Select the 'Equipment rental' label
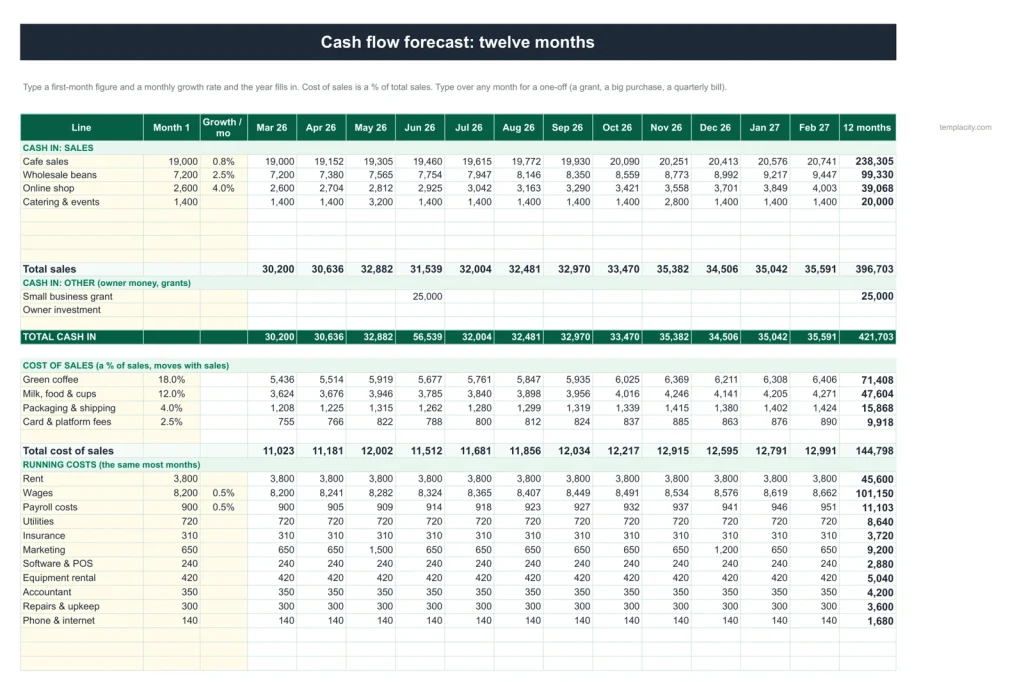Image resolution: width=1024 pixels, height=682 pixels. click(x=59, y=578)
